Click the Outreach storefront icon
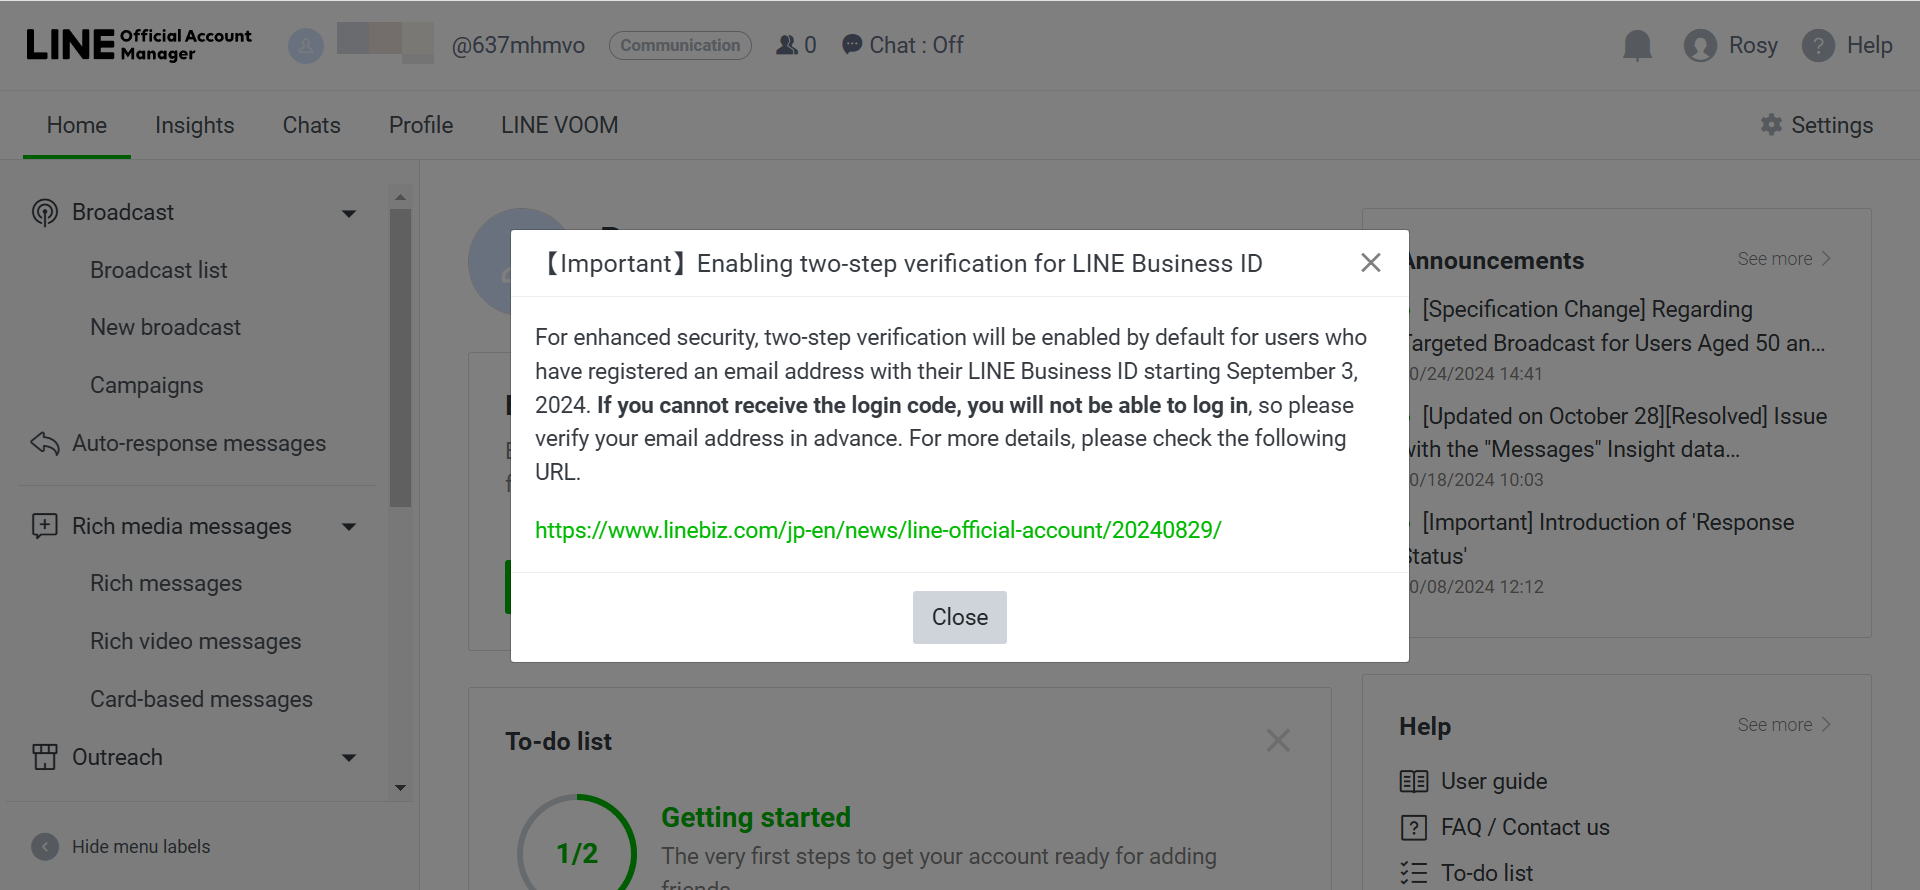The image size is (1920, 890). pyautogui.click(x=45, y=757)
